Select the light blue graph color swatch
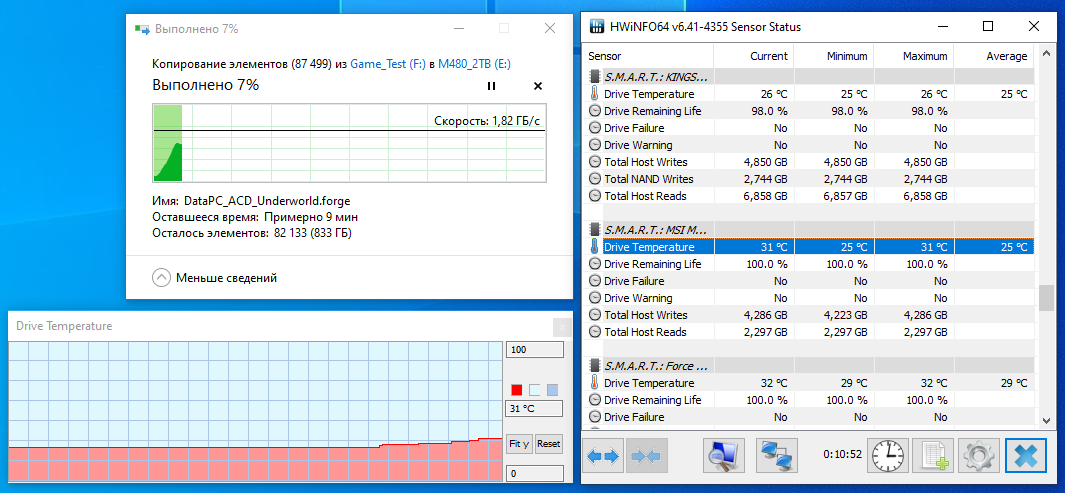The height and width of the screenshot is (493, 1065). click(x=553, y=390)
